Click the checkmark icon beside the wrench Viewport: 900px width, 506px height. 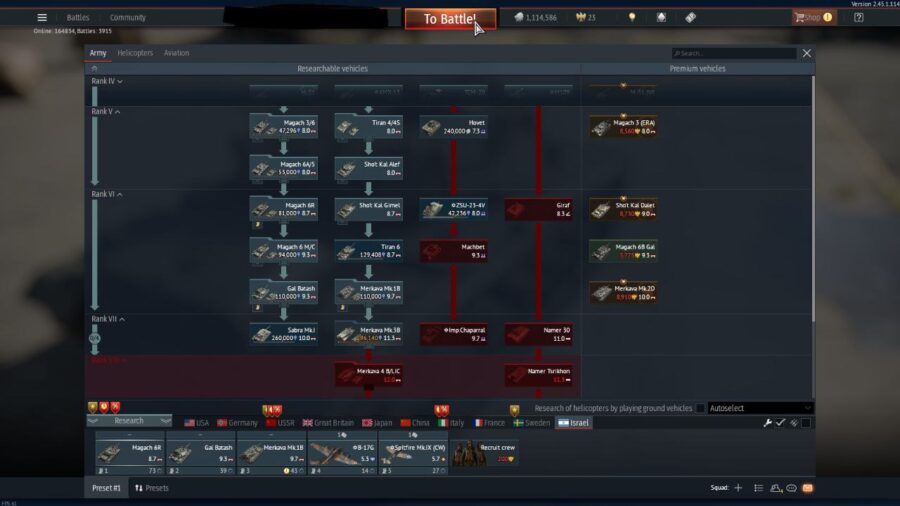(x=781, y=423)
